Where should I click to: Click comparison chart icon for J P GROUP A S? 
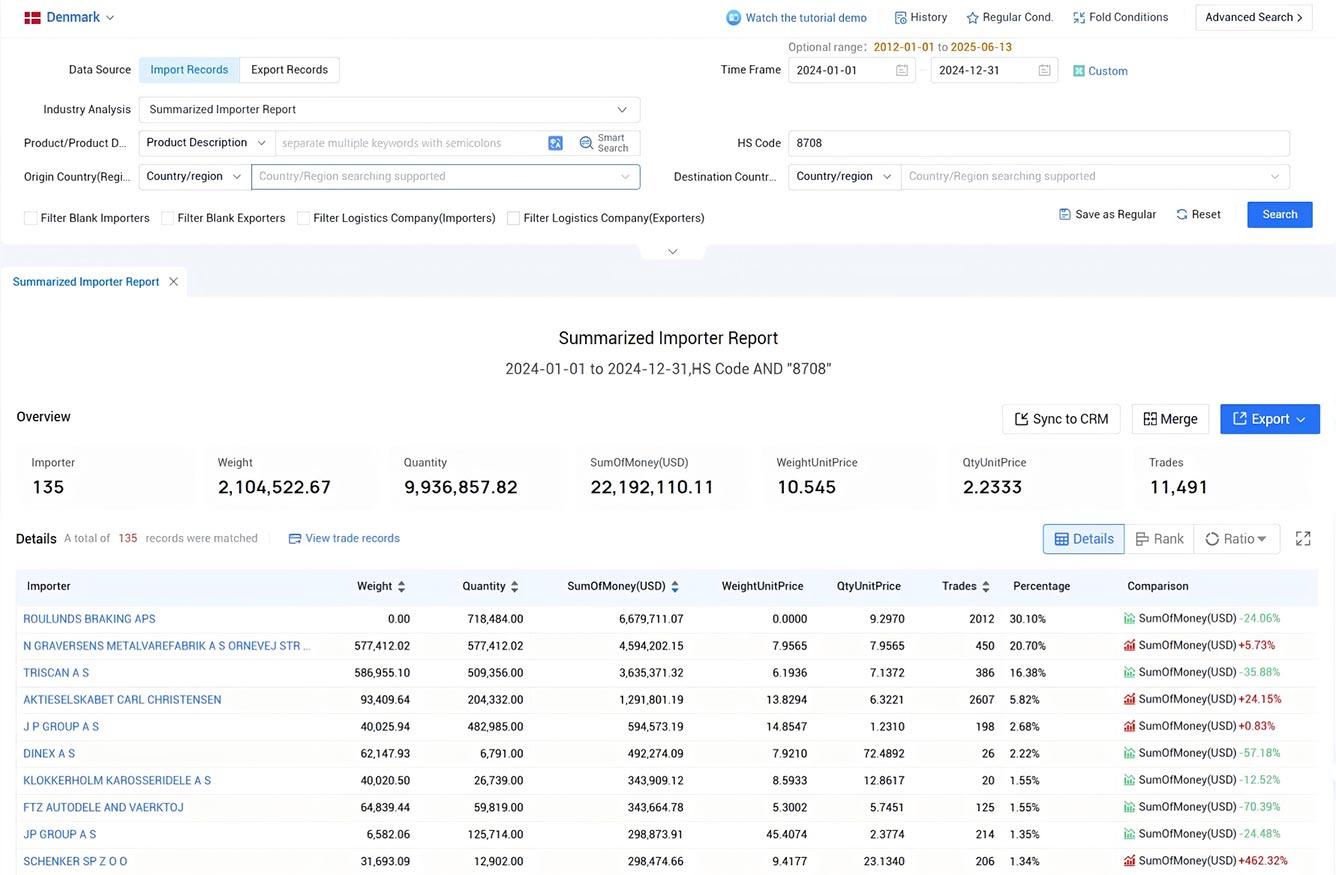pyautogui.click(x=1130, y=727)
